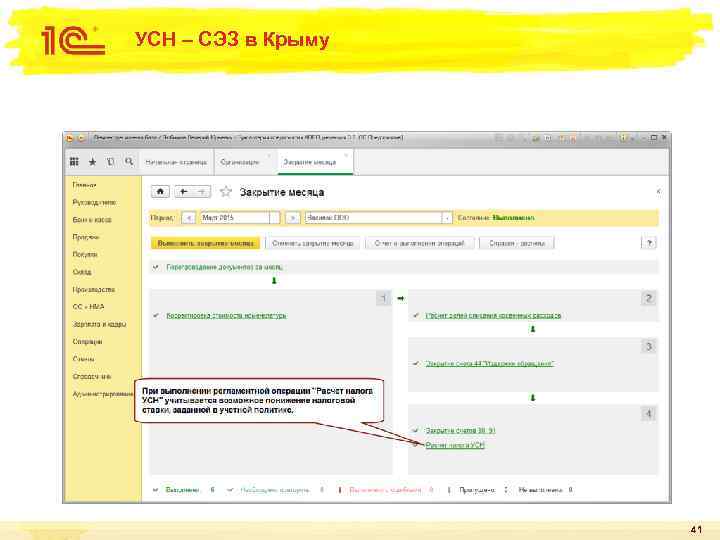Open Favorites star in top toolbar
Viewport: 720px width, 540px height.
[x=92, y=162]
